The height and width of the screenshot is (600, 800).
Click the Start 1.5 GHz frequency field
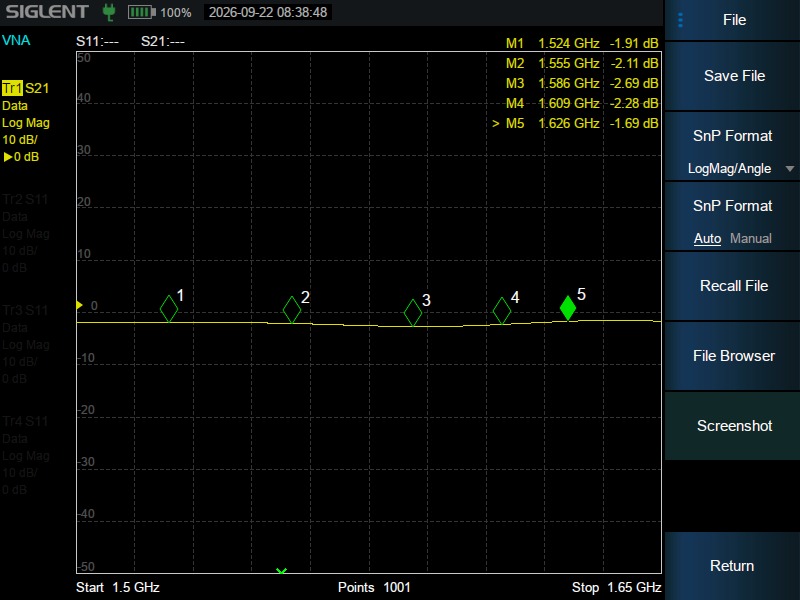[x=118, y=588]
